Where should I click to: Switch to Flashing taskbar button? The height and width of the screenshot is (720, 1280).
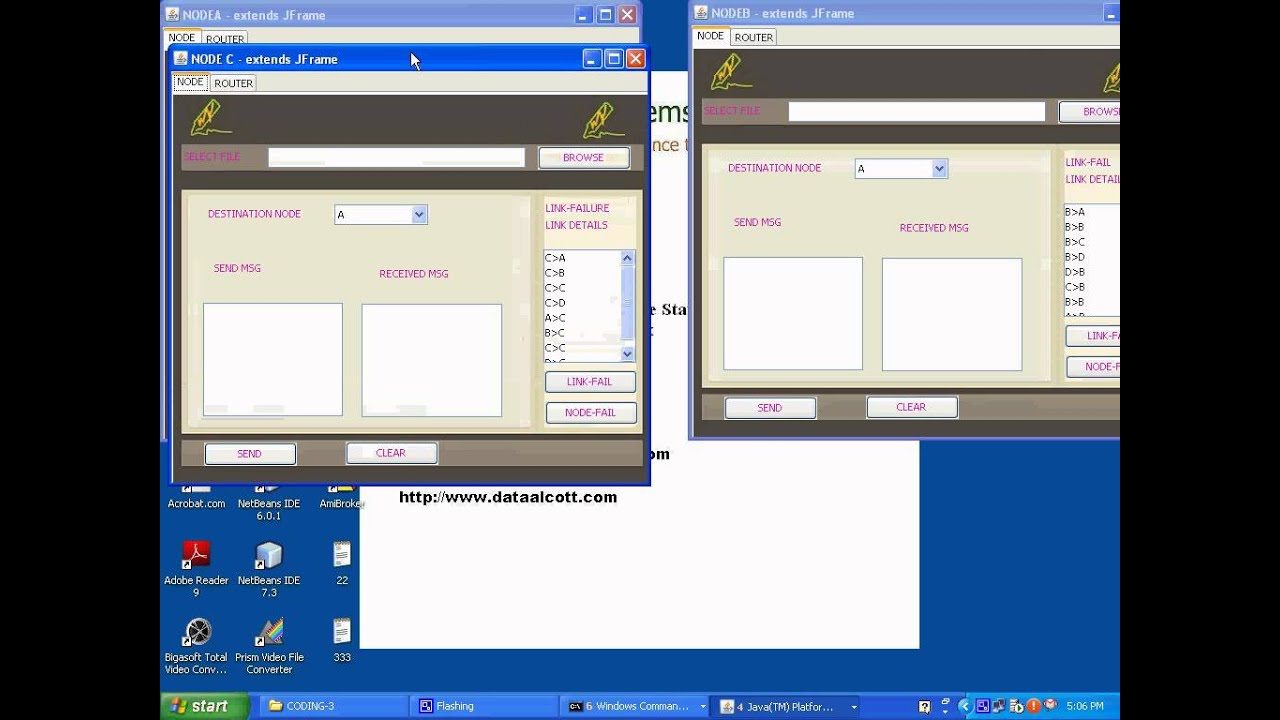coord(485,706)
